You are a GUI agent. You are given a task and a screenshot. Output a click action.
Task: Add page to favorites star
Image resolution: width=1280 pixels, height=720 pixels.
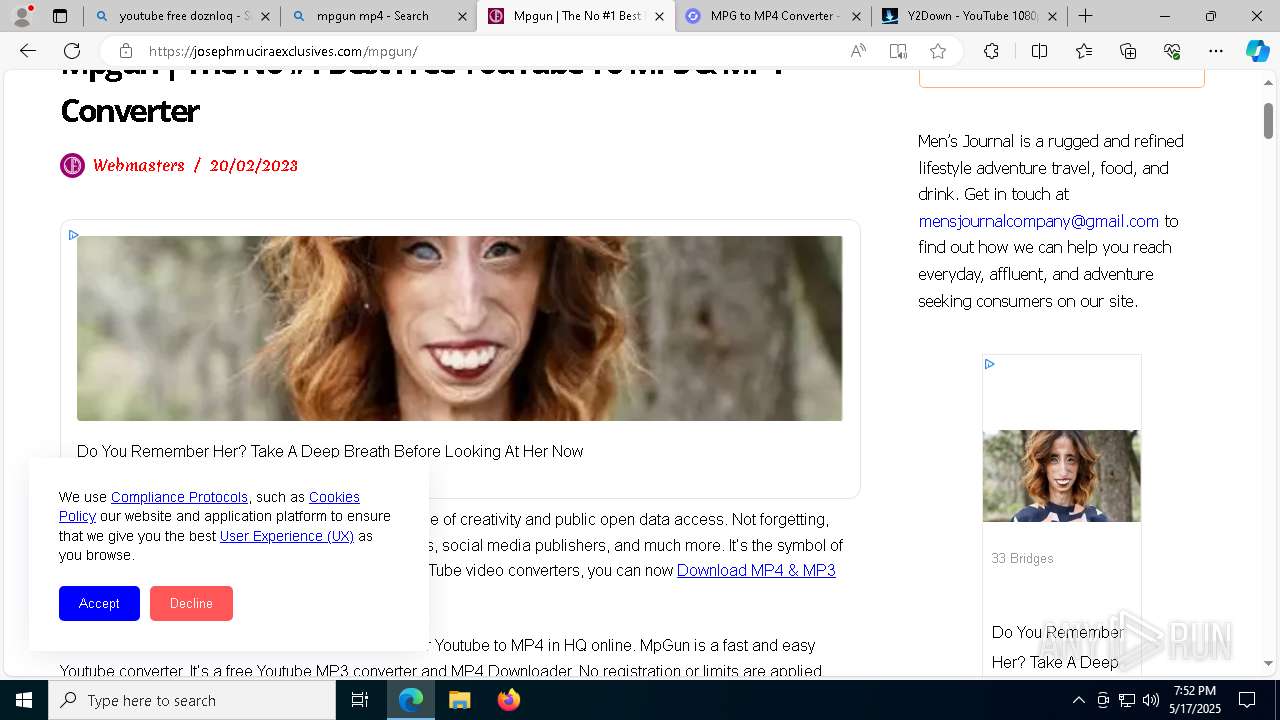(x=938, y=51)
